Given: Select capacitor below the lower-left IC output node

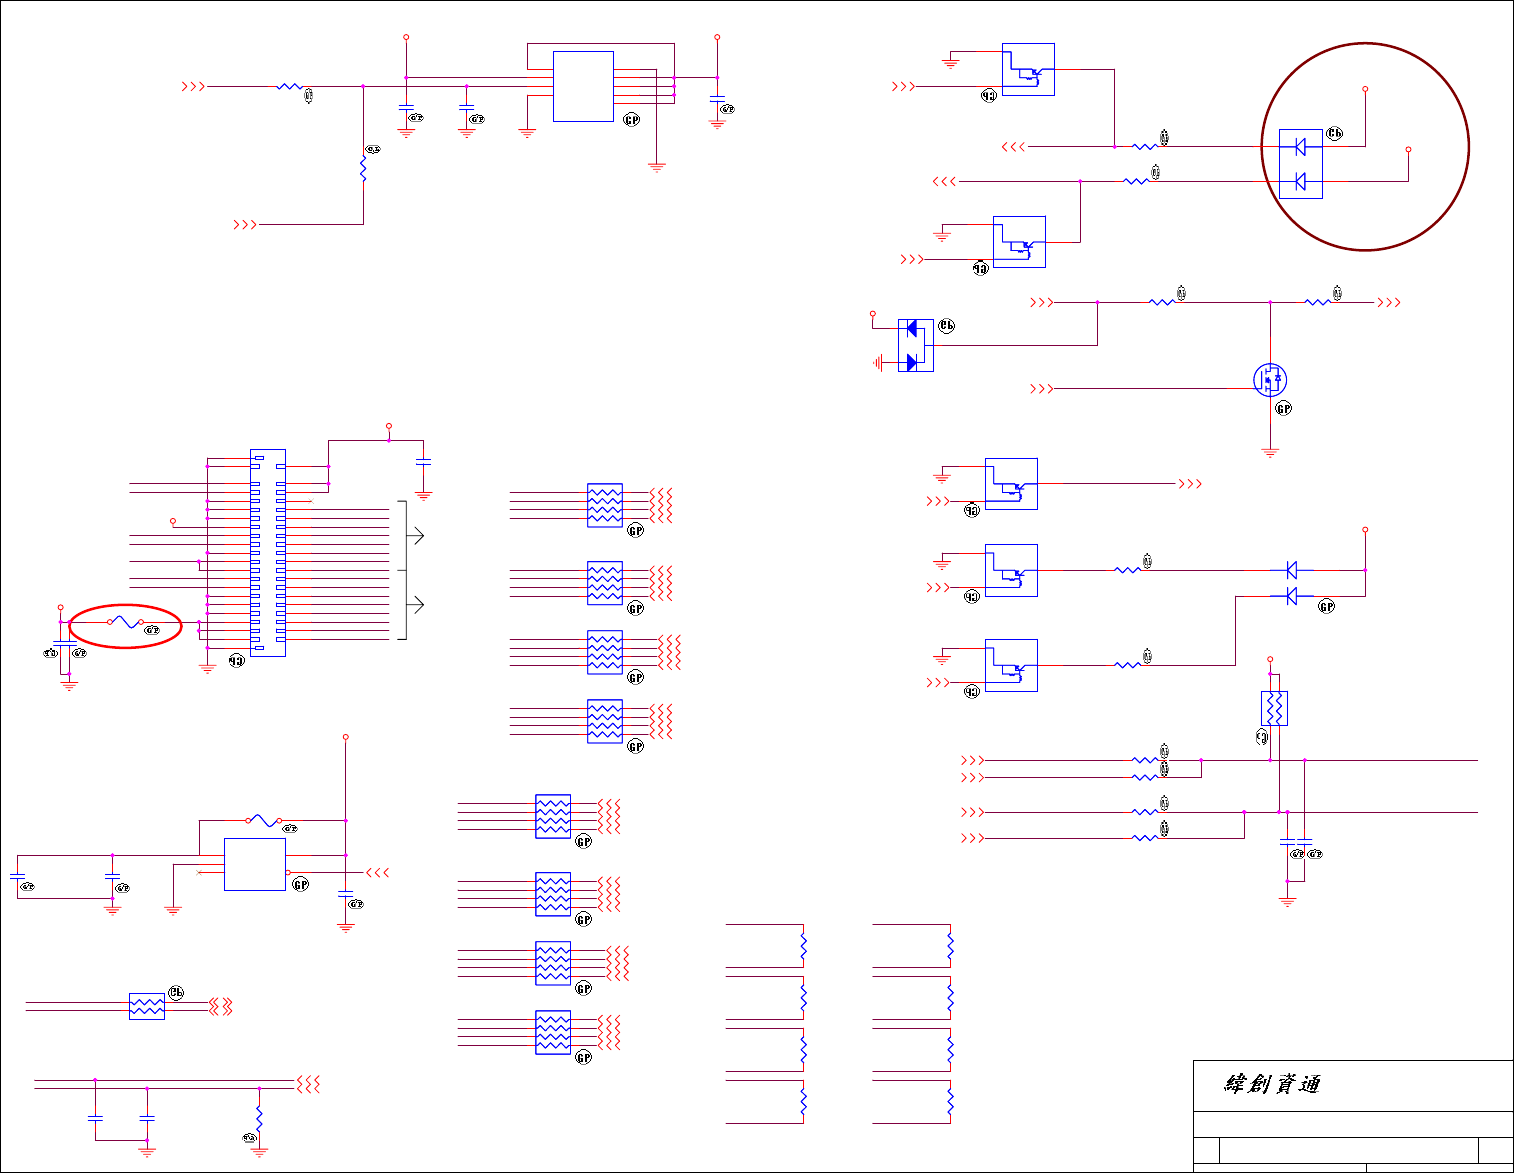Looking at the screenshot, I should click(x=346, y=893).
